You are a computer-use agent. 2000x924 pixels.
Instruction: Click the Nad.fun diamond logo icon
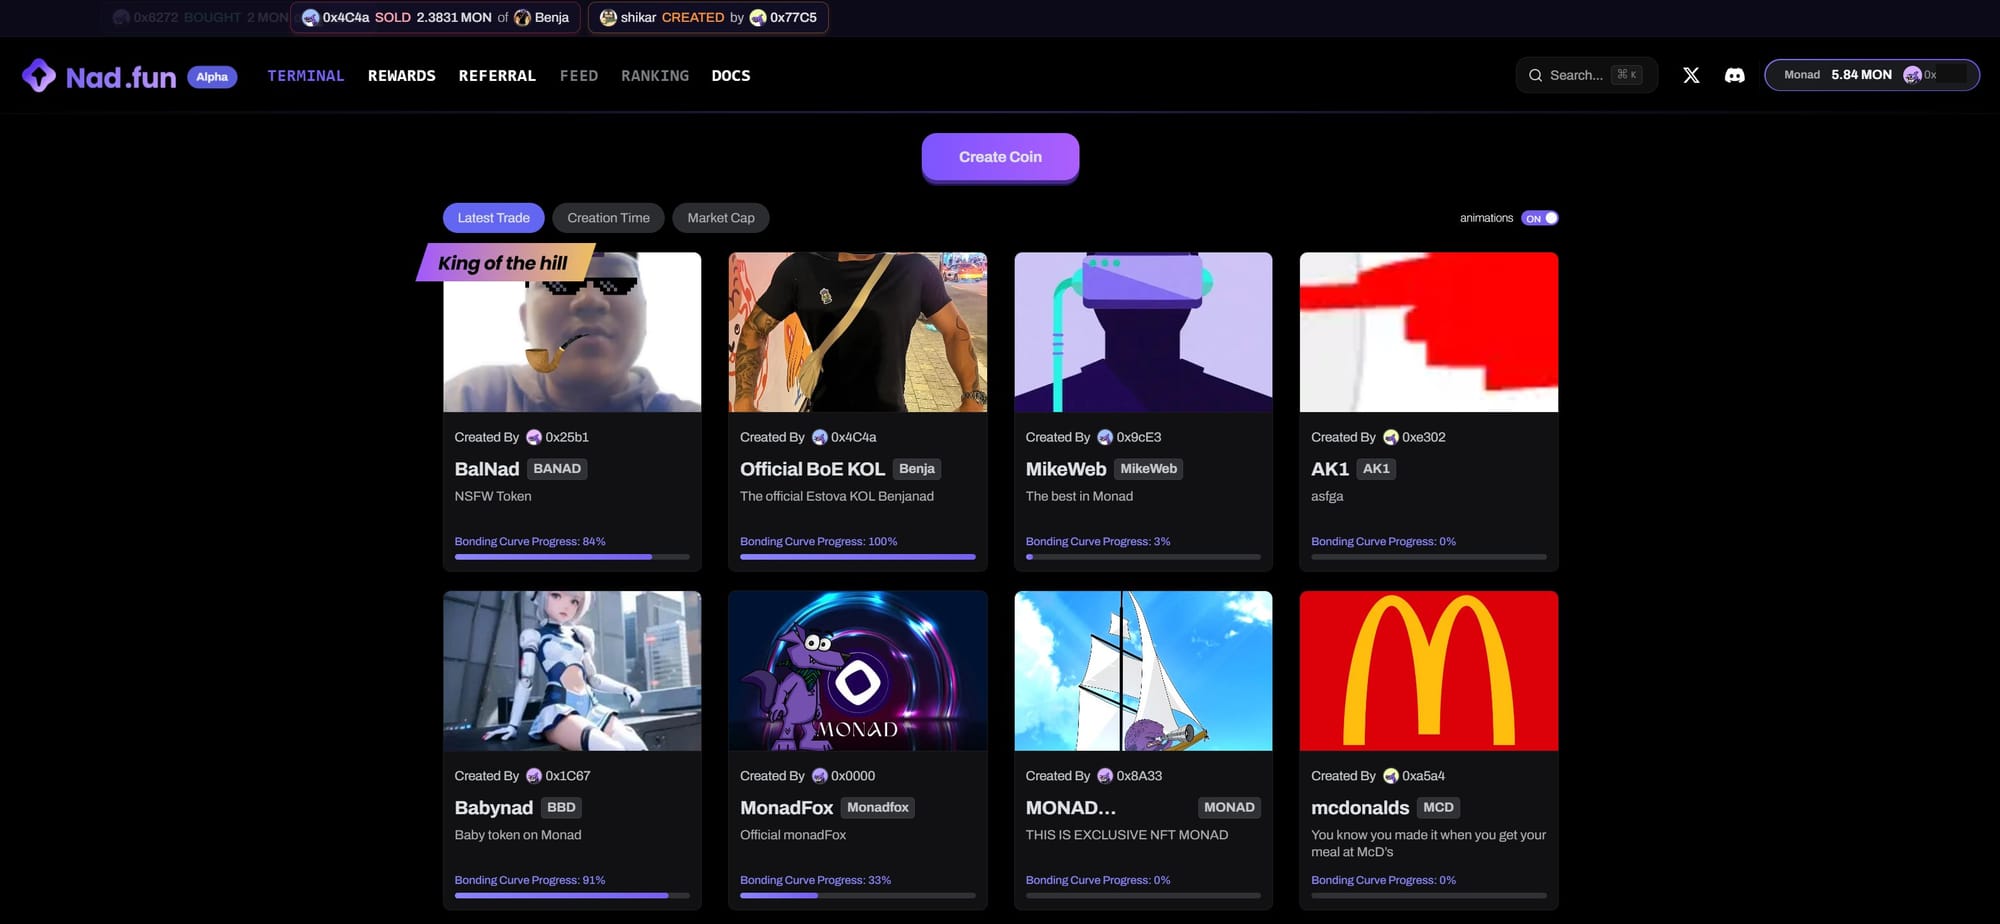pos(39,76)
